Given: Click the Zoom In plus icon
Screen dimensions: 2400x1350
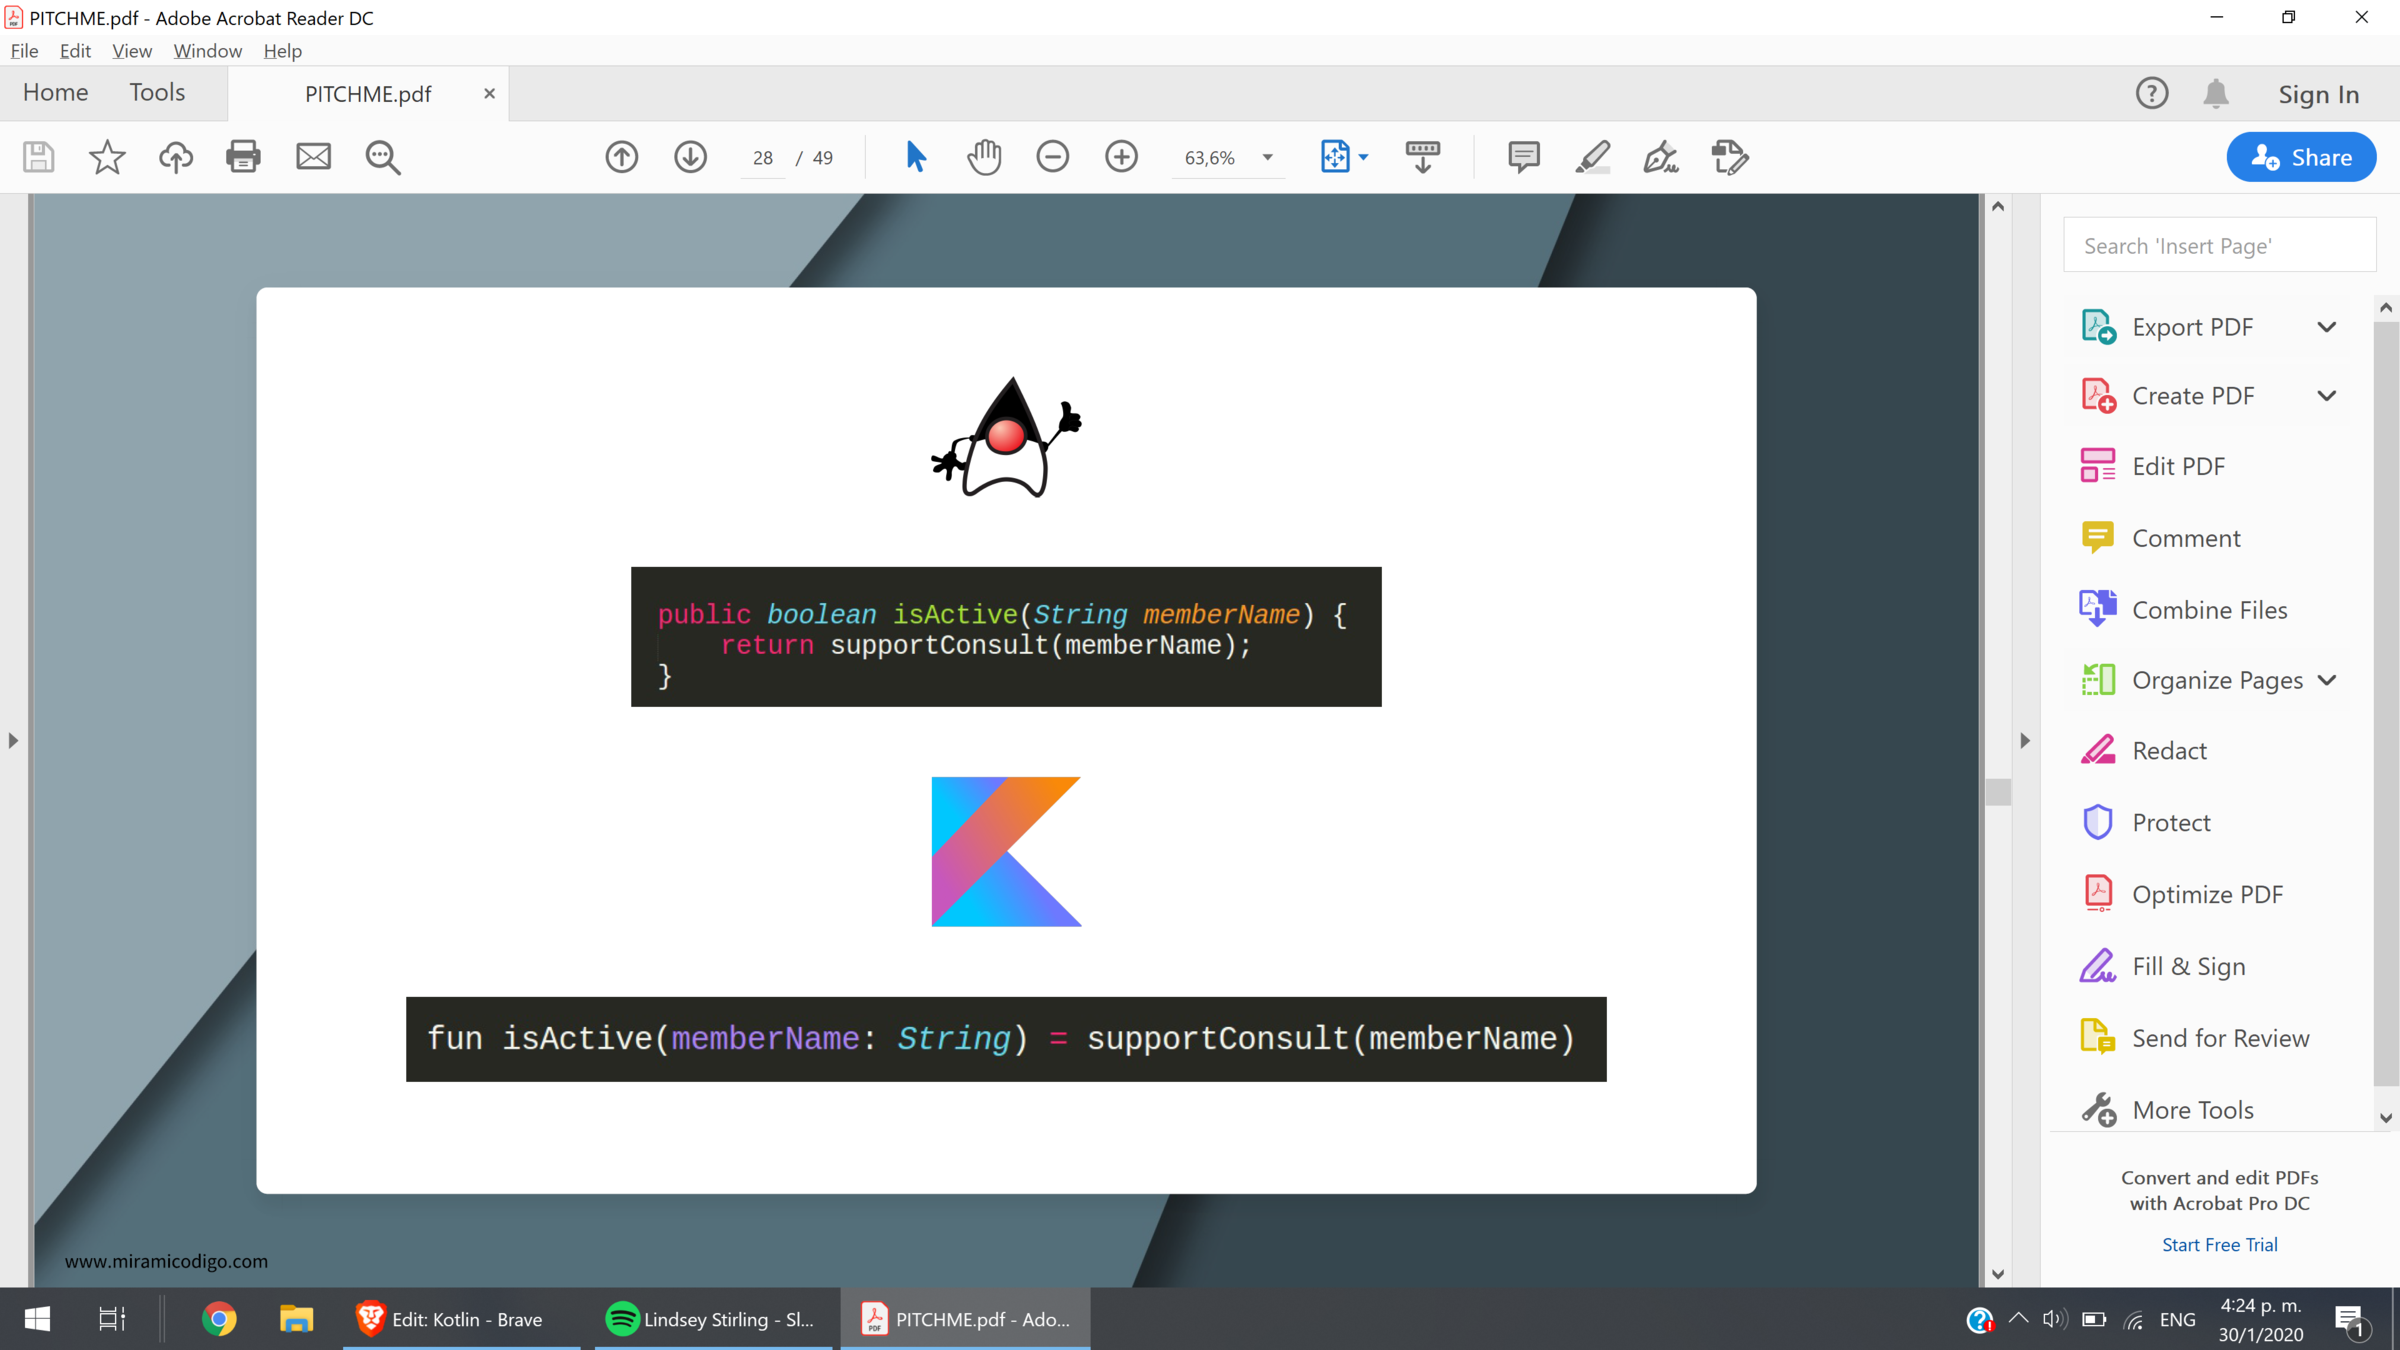Looking at the screenshot, I should tap(1121, 157).
